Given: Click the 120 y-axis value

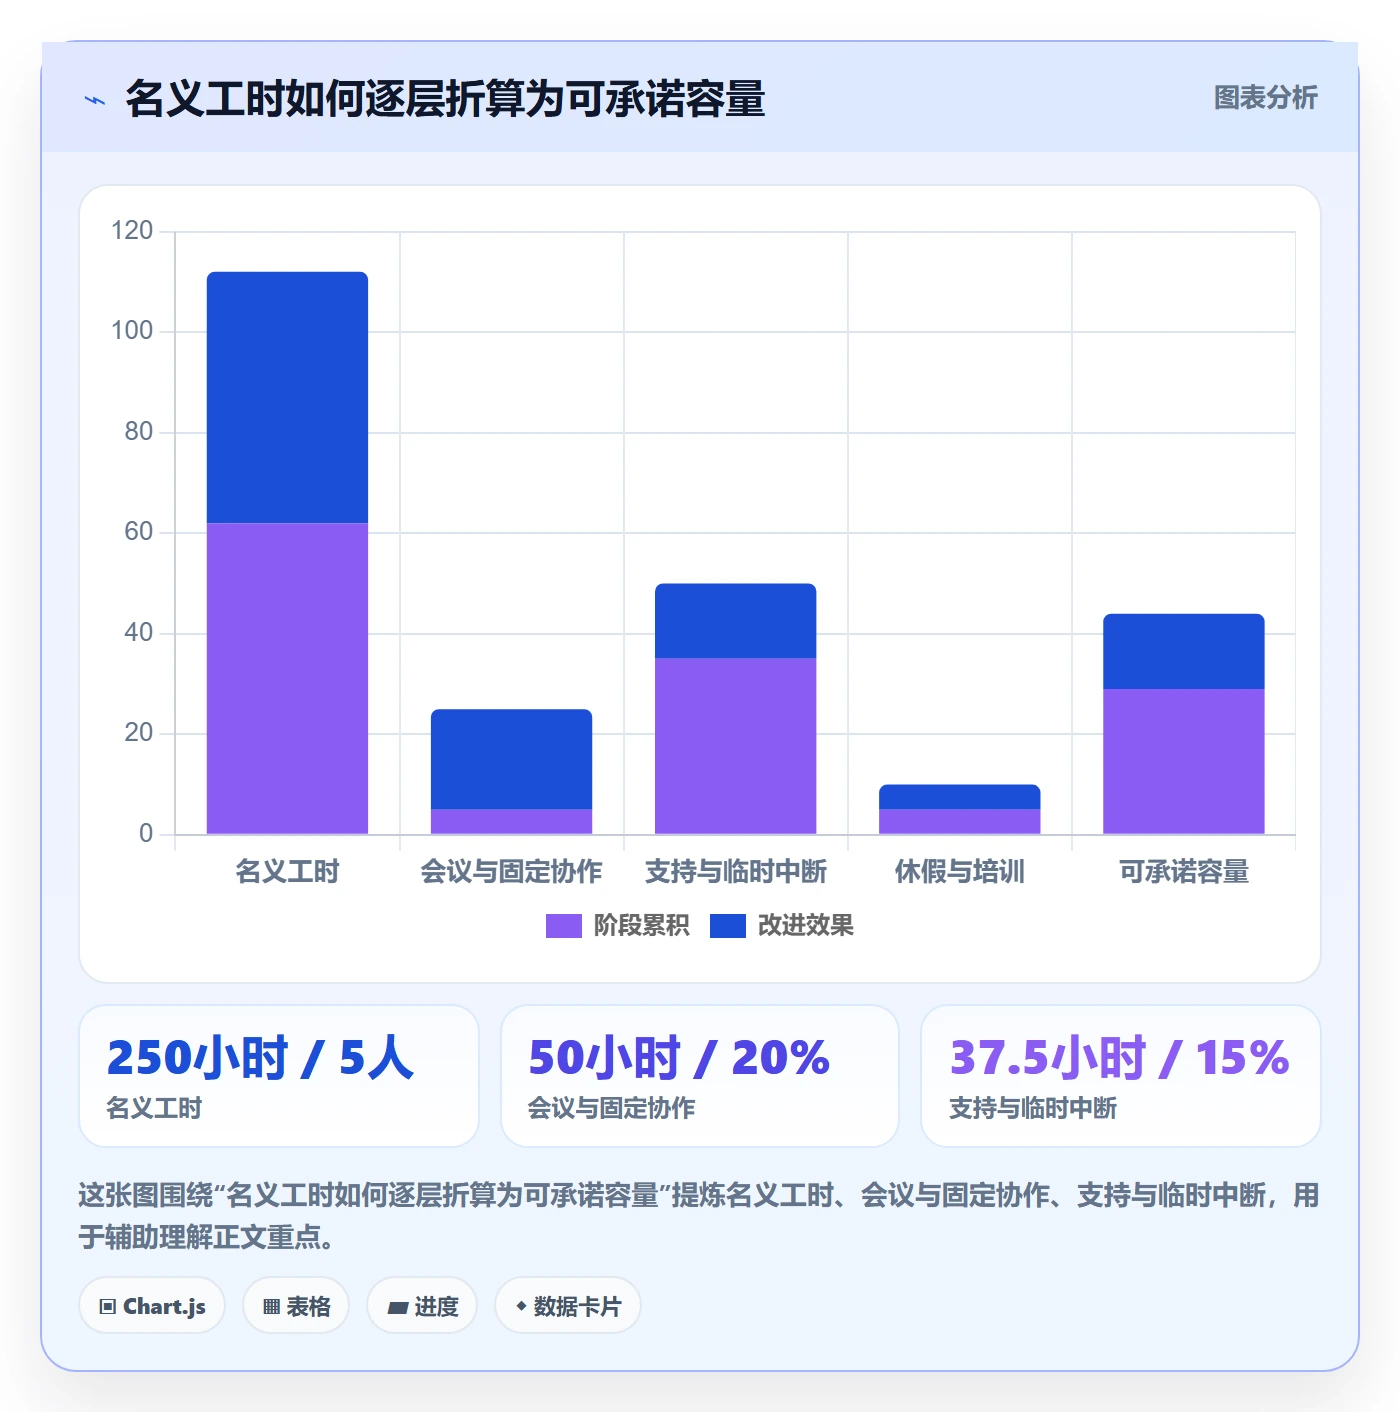Looking at the screenshot, I should [x=132, y=231].
